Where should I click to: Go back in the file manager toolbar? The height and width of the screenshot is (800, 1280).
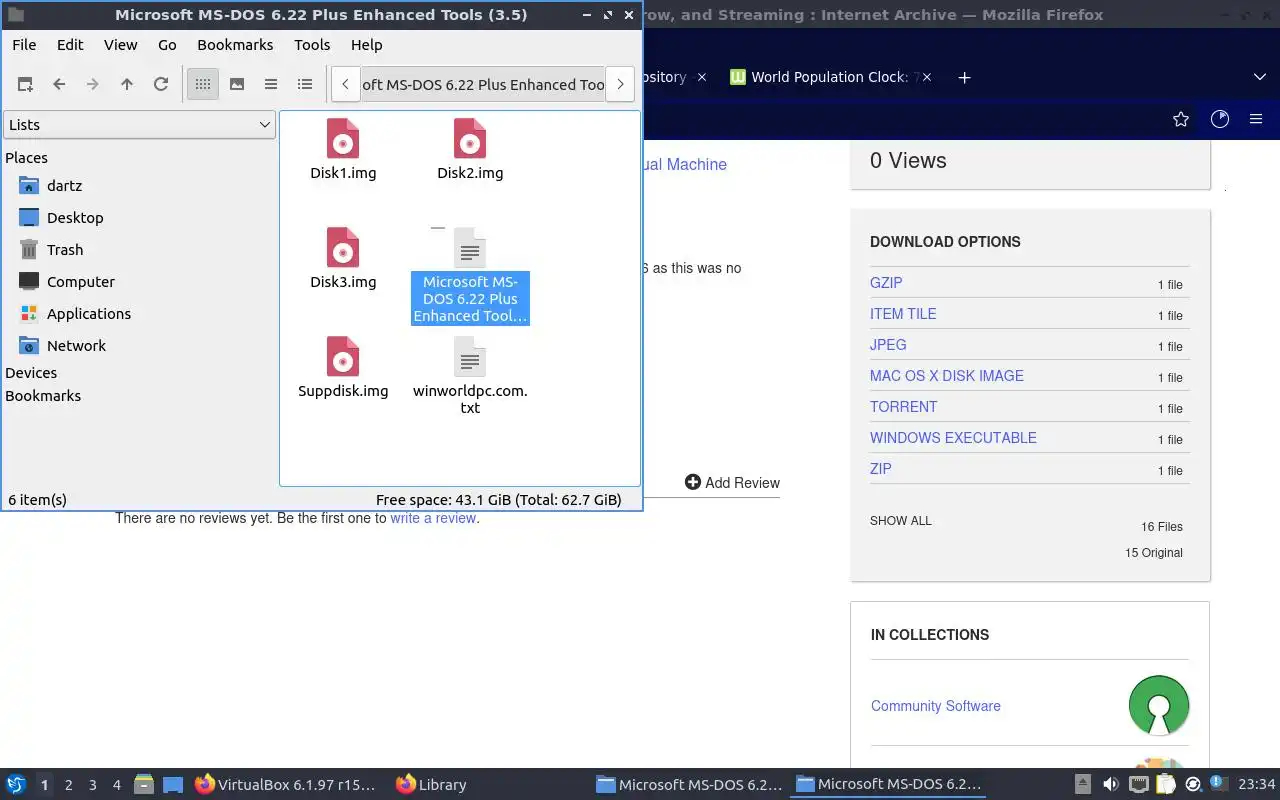(x=59, y=85)
